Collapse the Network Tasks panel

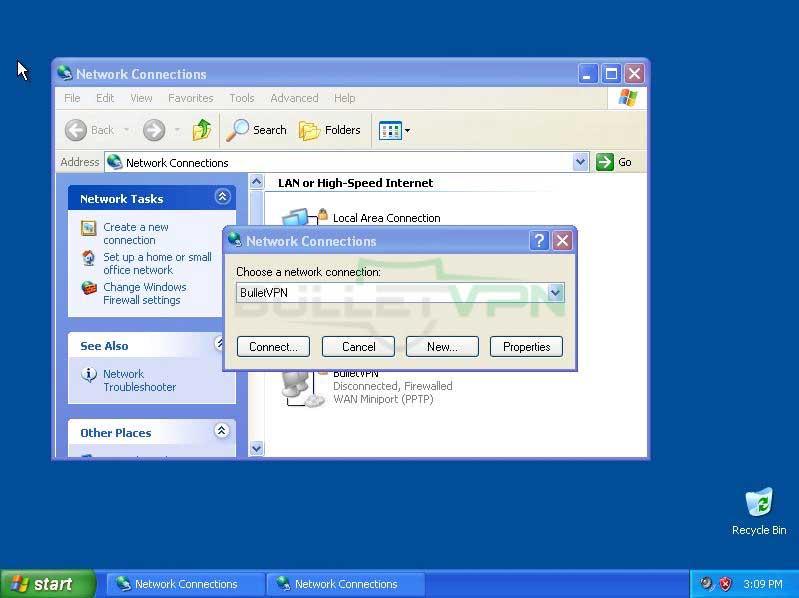point(222,197)
